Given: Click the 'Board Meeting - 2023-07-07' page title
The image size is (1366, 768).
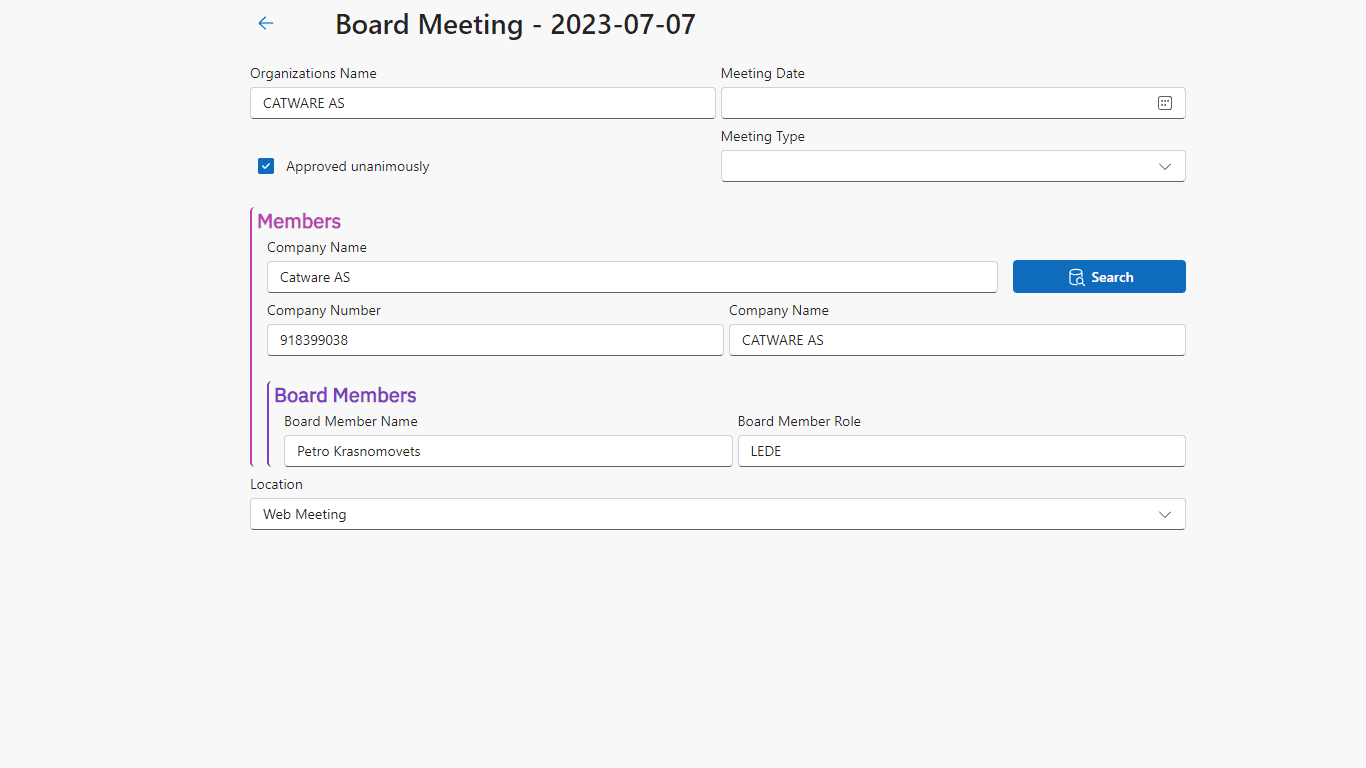Looking at the screenshot, I should pyautogui.click(x=515, y=24).
